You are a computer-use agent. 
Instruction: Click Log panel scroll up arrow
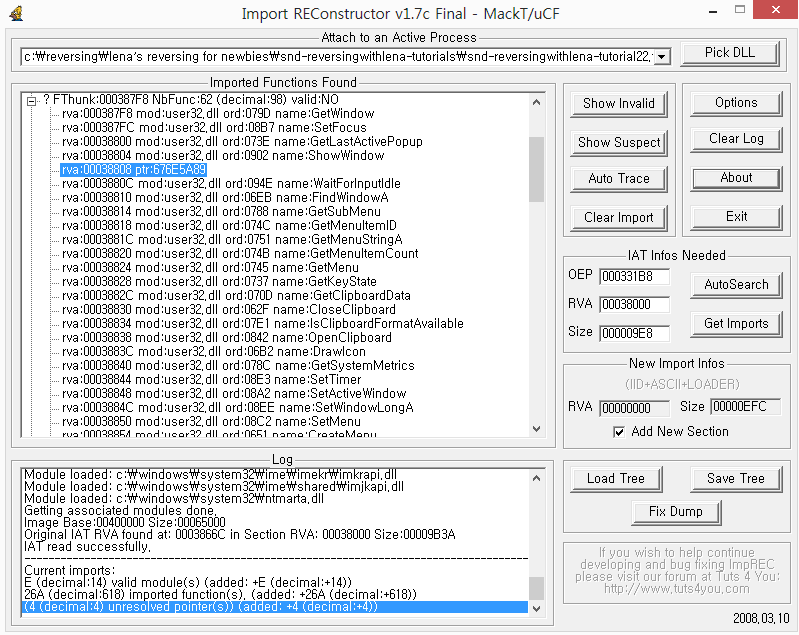point(536,478)
